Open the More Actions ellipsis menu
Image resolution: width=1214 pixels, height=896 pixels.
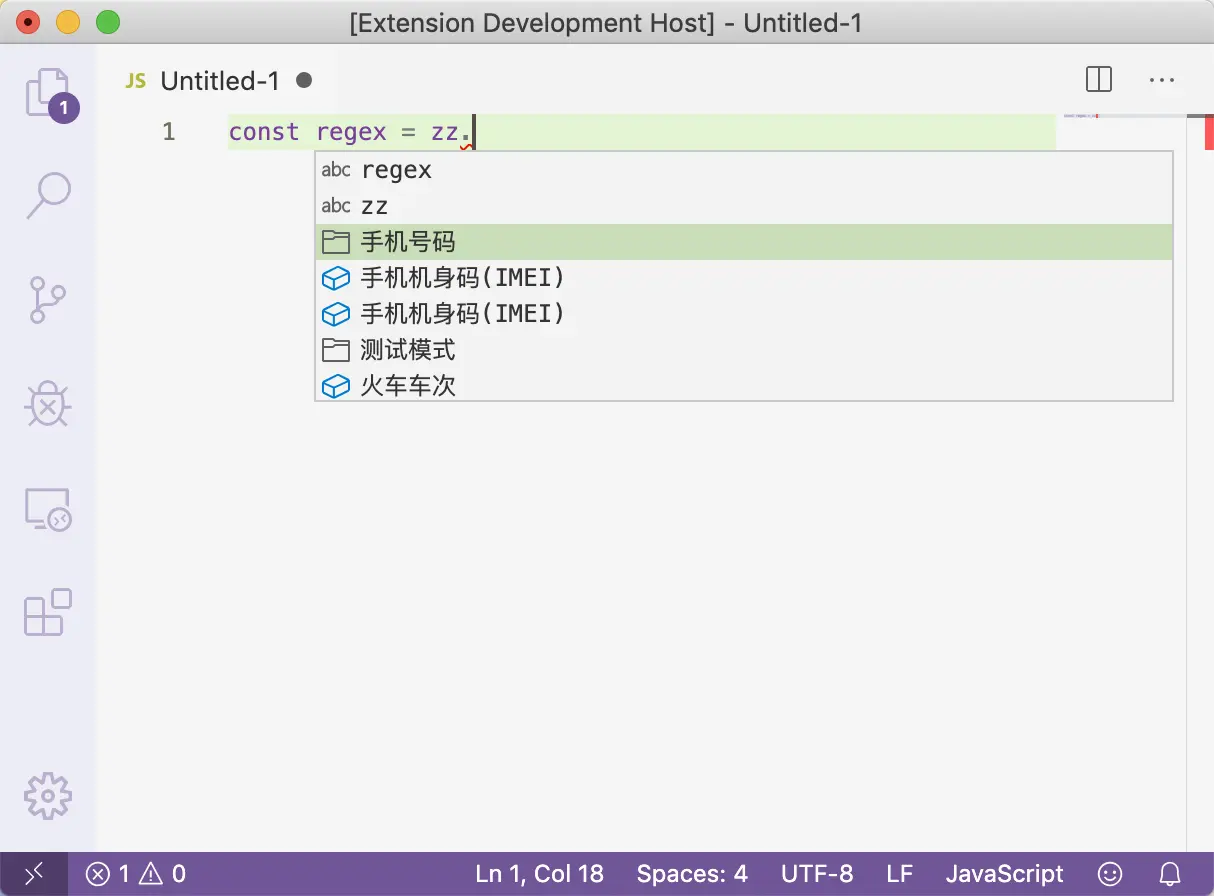(x=1162, y=80)
